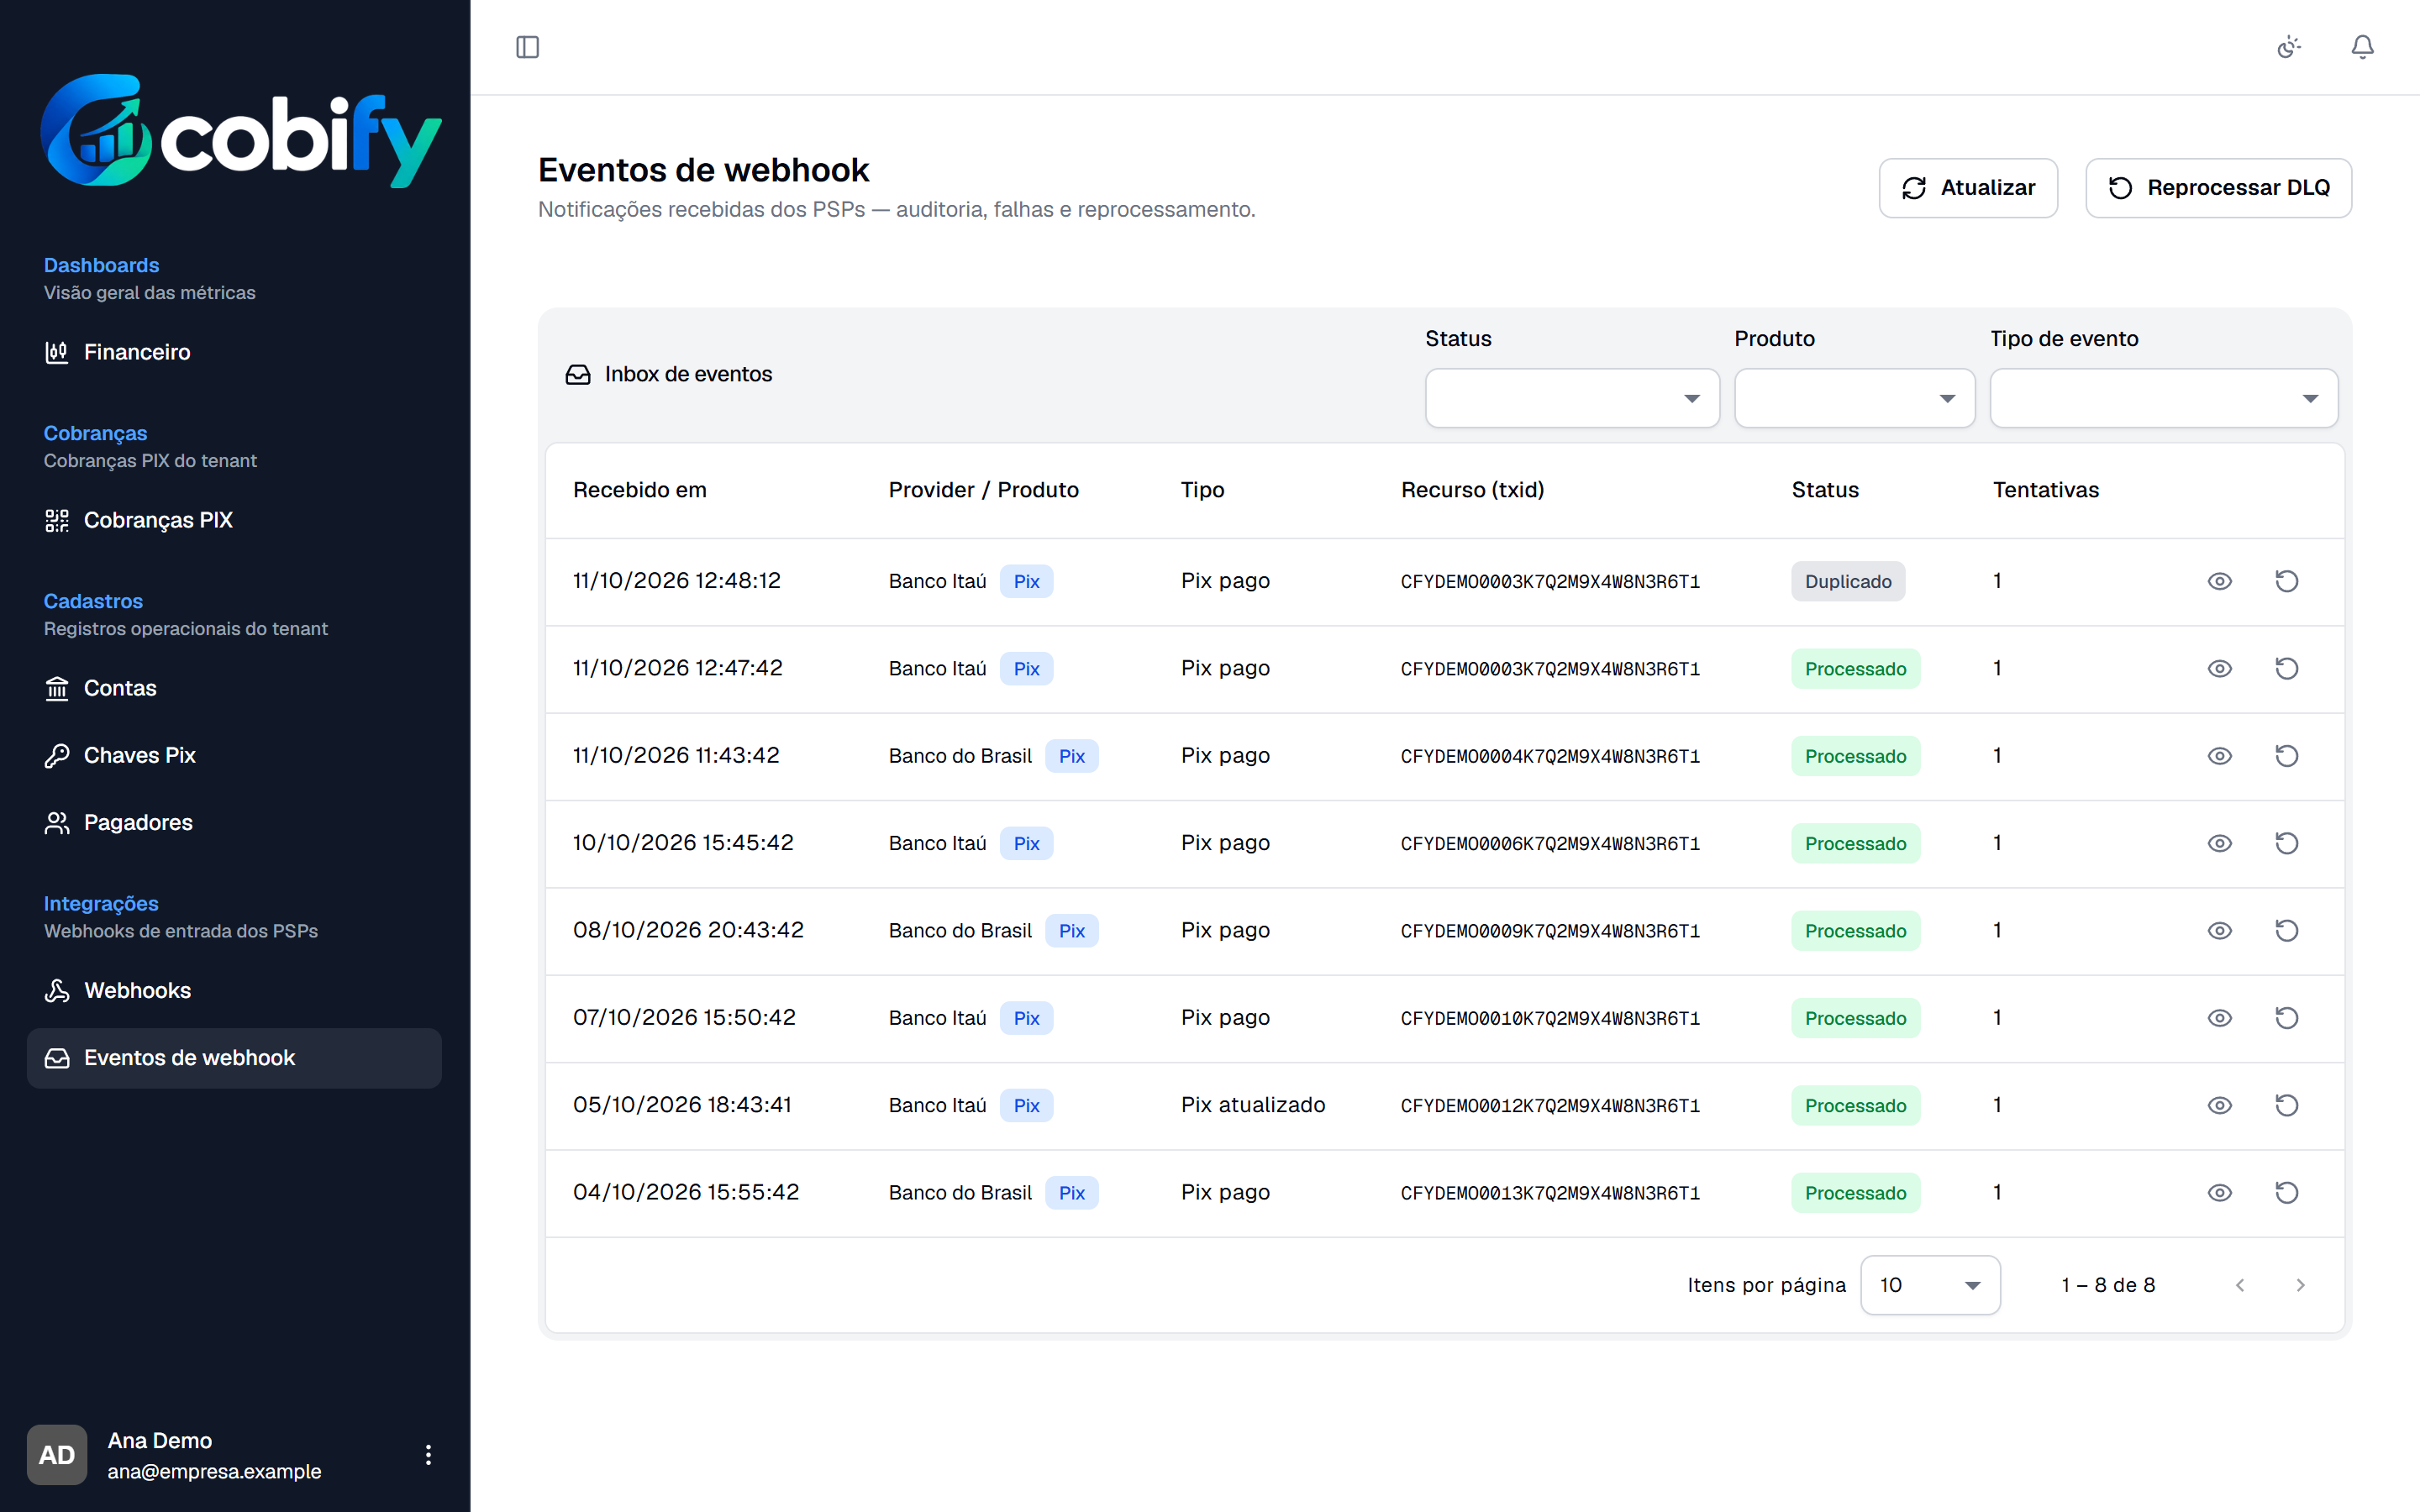2420x1512 pixels.
Task: Reprocess the 10/10/2026 15:45:42 event
Action: [x=2286, y=843]
